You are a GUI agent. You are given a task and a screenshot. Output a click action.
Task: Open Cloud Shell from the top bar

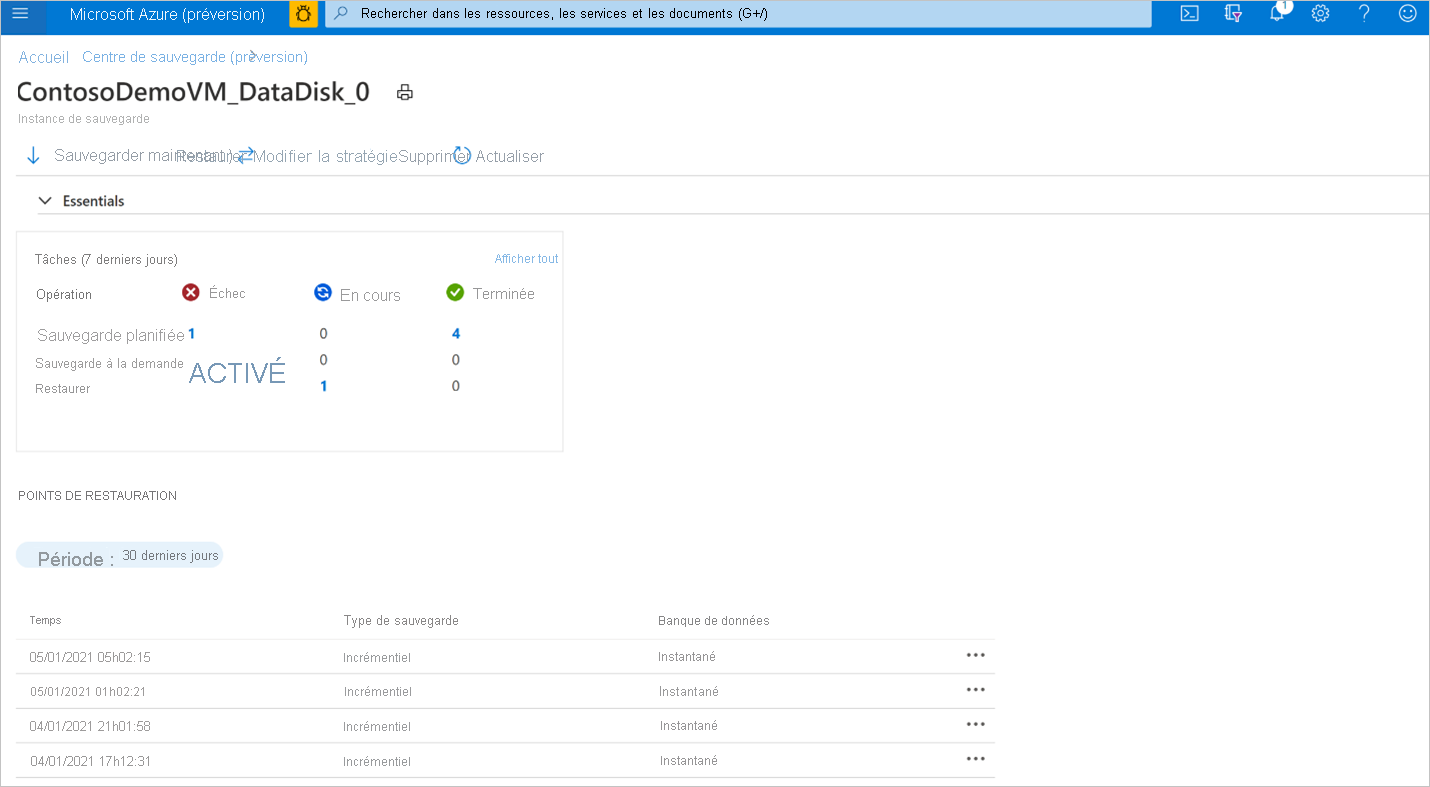pyautogui.click(x=1189, y=14)
